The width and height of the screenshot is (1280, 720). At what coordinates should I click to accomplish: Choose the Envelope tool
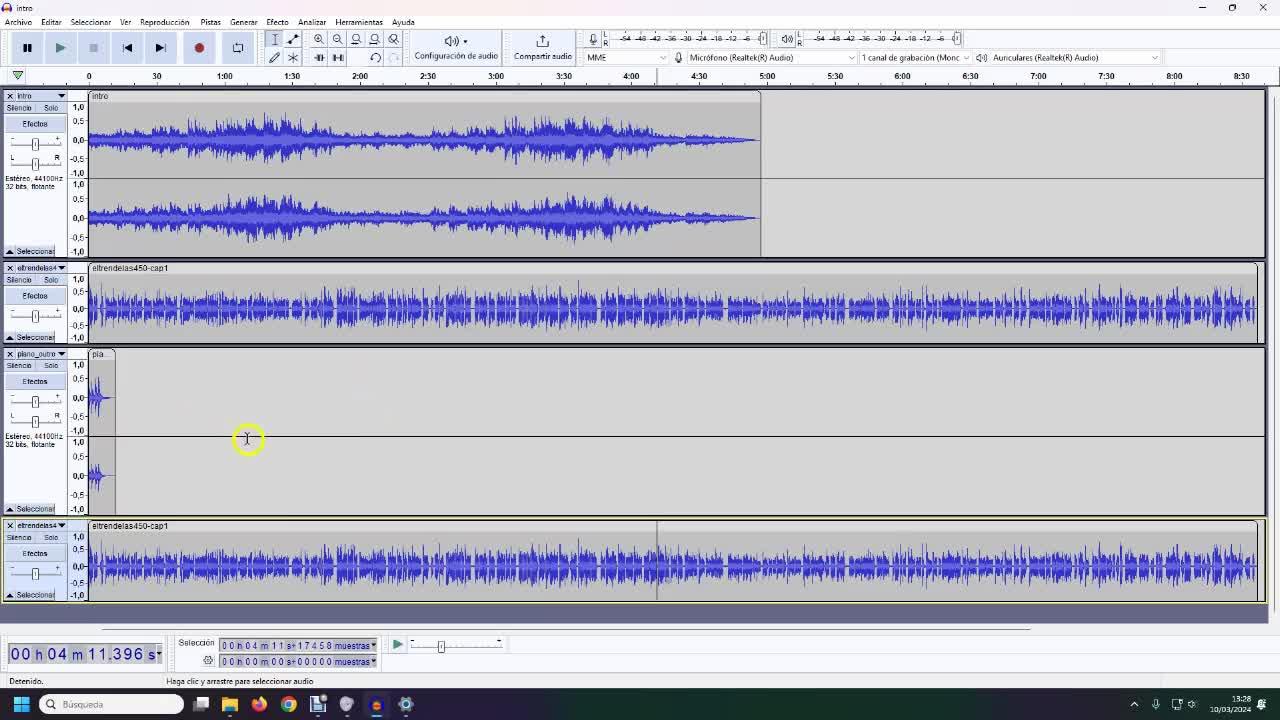(293, 39)
